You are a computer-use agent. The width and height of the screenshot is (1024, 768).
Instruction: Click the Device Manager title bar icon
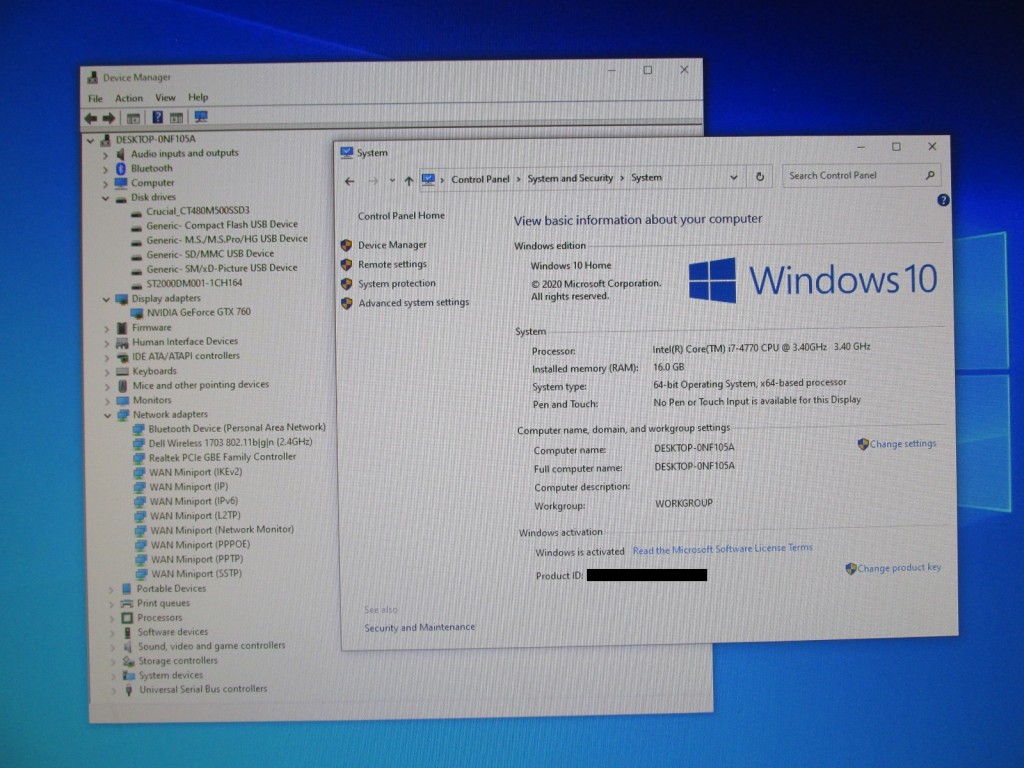coord(93,78)
